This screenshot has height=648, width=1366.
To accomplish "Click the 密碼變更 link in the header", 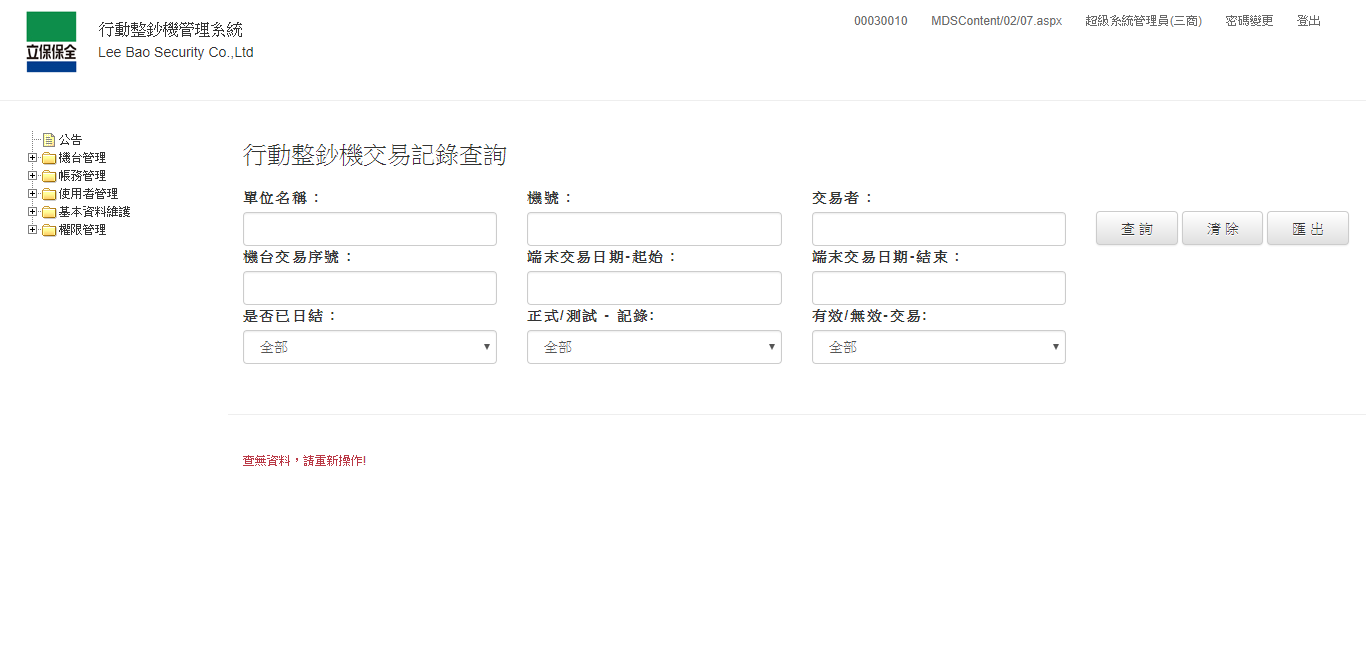I will 1249,21.
